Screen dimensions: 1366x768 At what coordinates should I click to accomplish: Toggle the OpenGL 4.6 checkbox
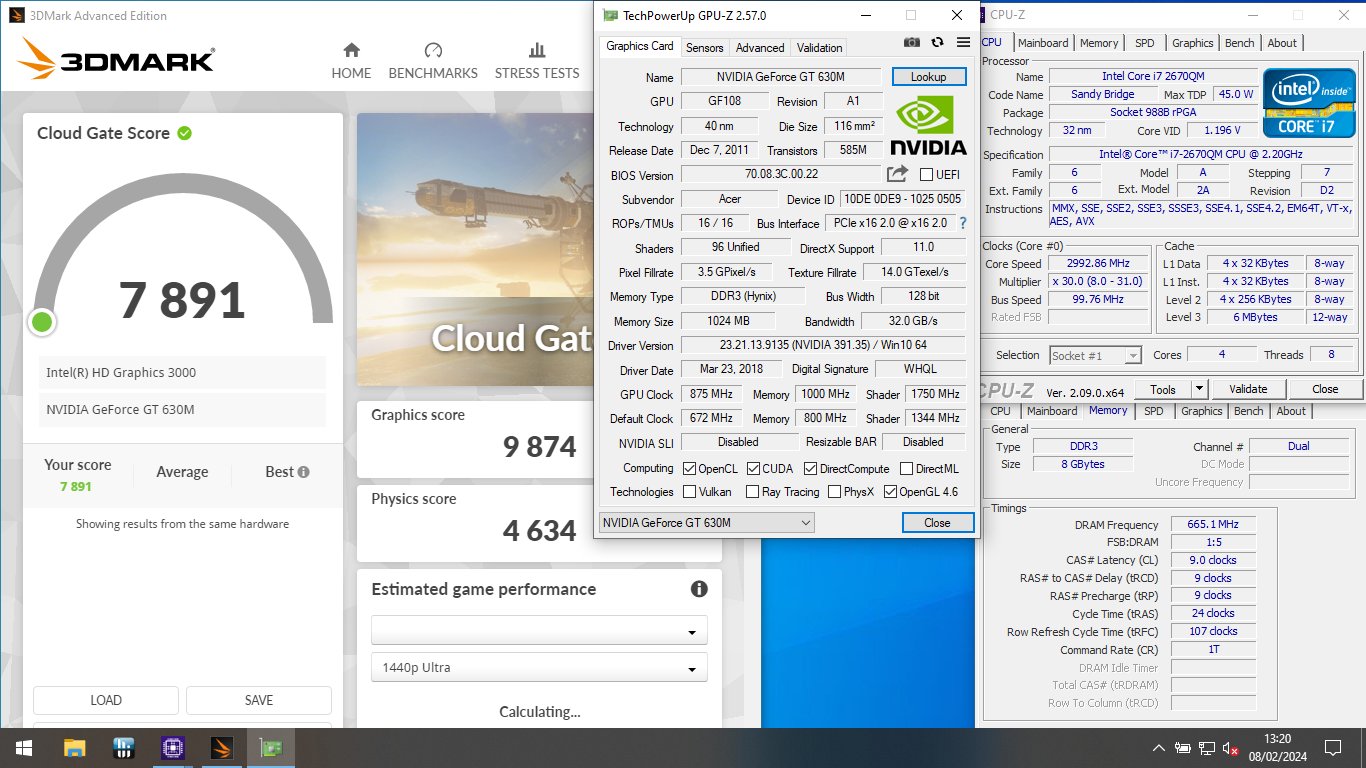[890, 492]
